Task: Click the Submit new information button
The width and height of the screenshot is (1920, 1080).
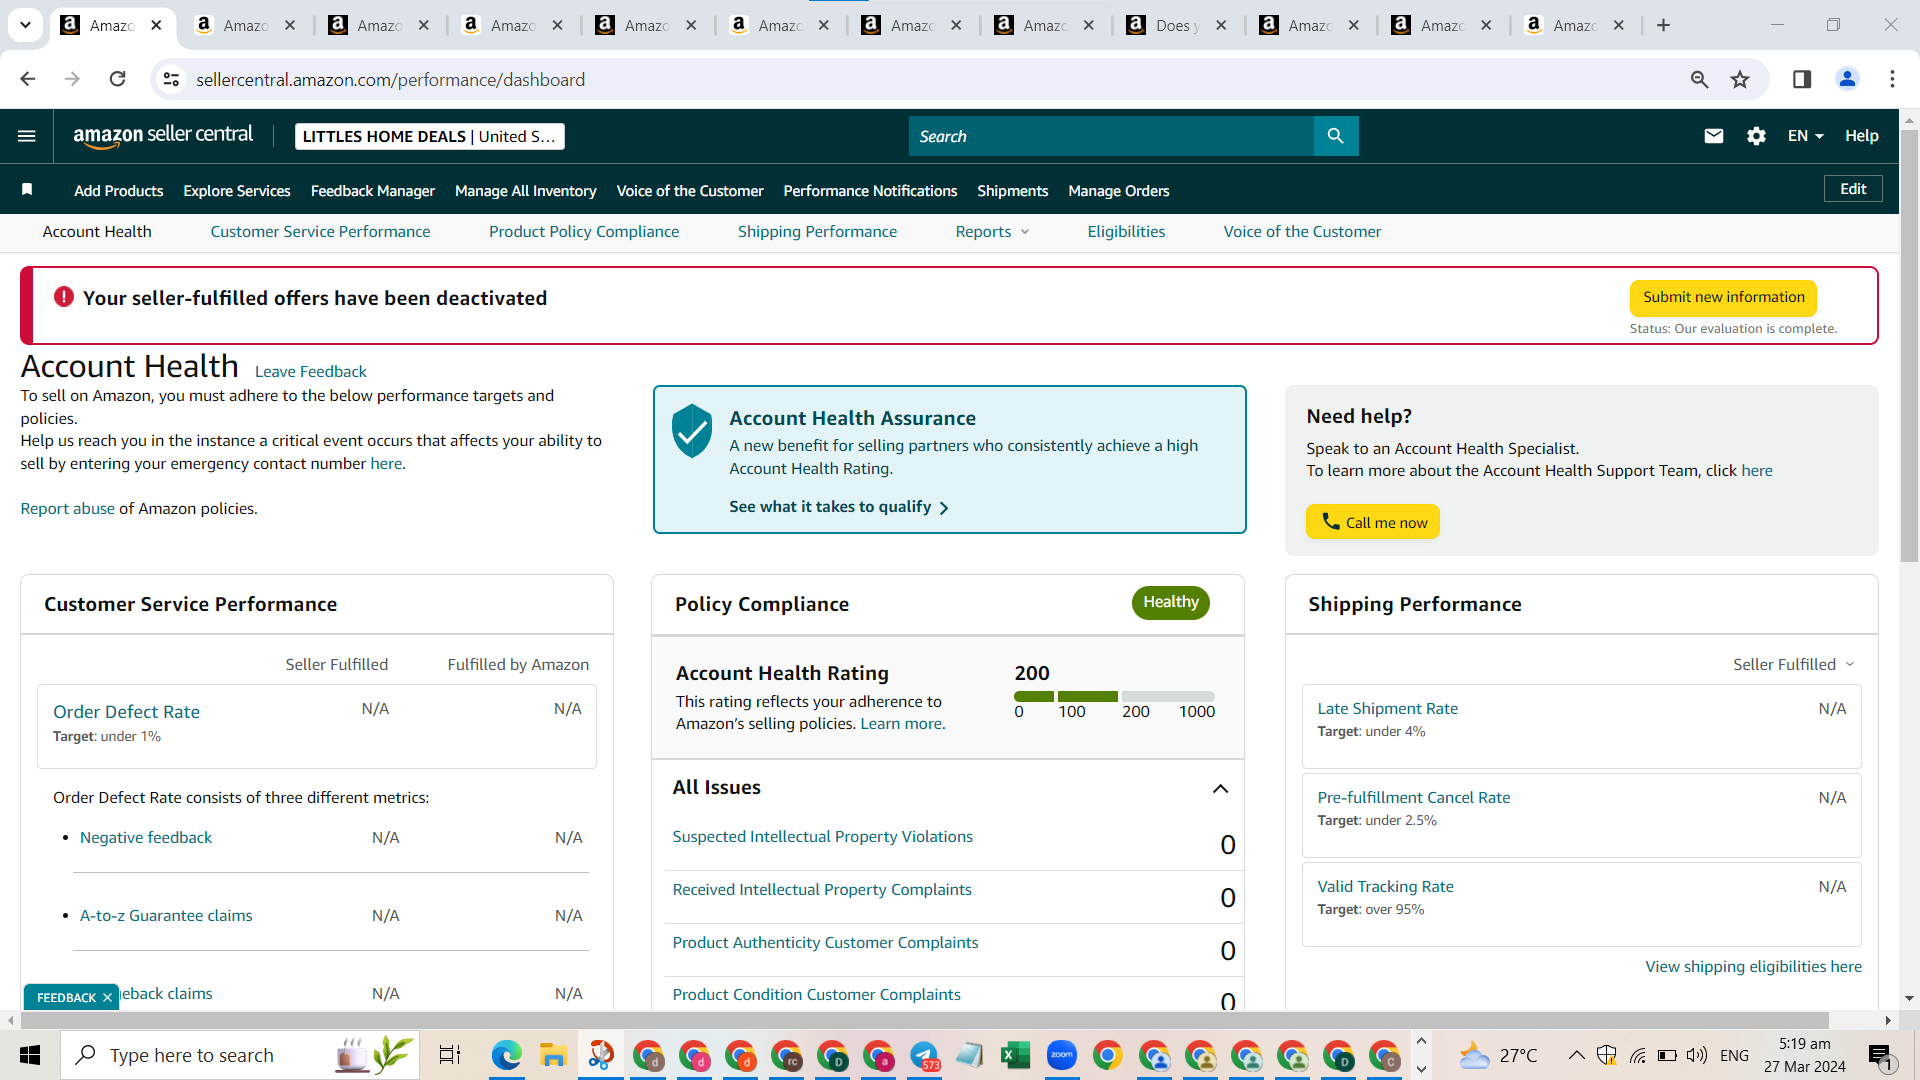Action: click(1724, 297)
